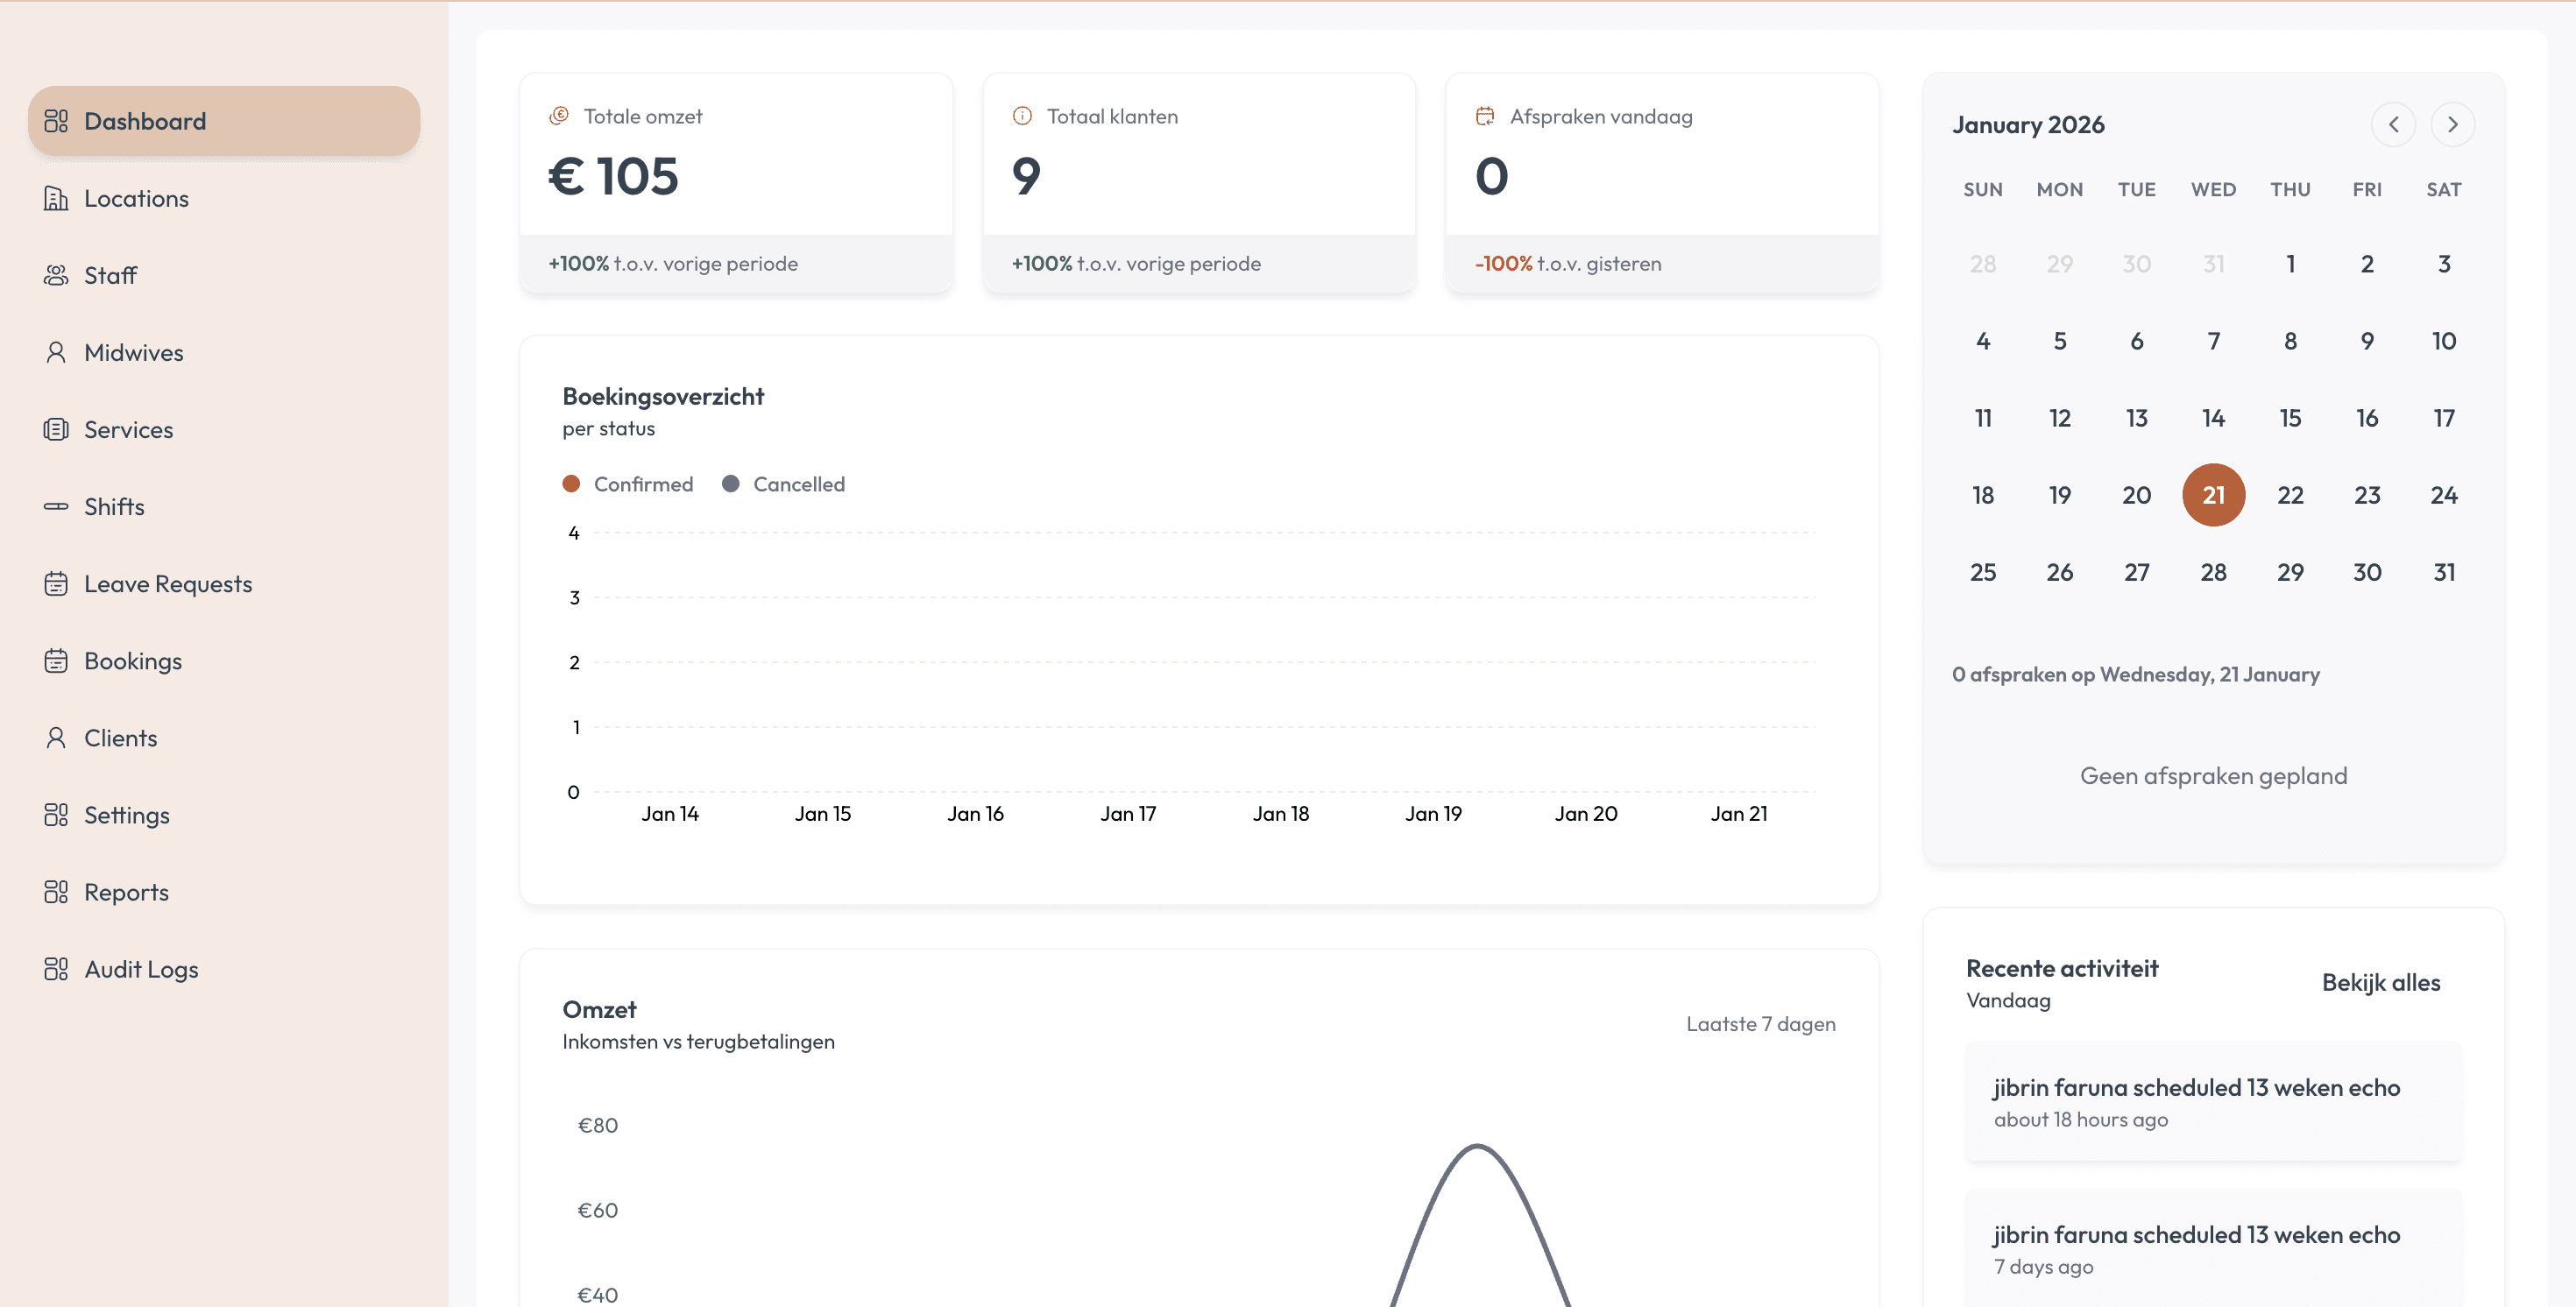Image resolution: width=2576 pixels, height=1307 pixels.
Task: Go to previous month in calendar
Action: (x=2393, y=124)
